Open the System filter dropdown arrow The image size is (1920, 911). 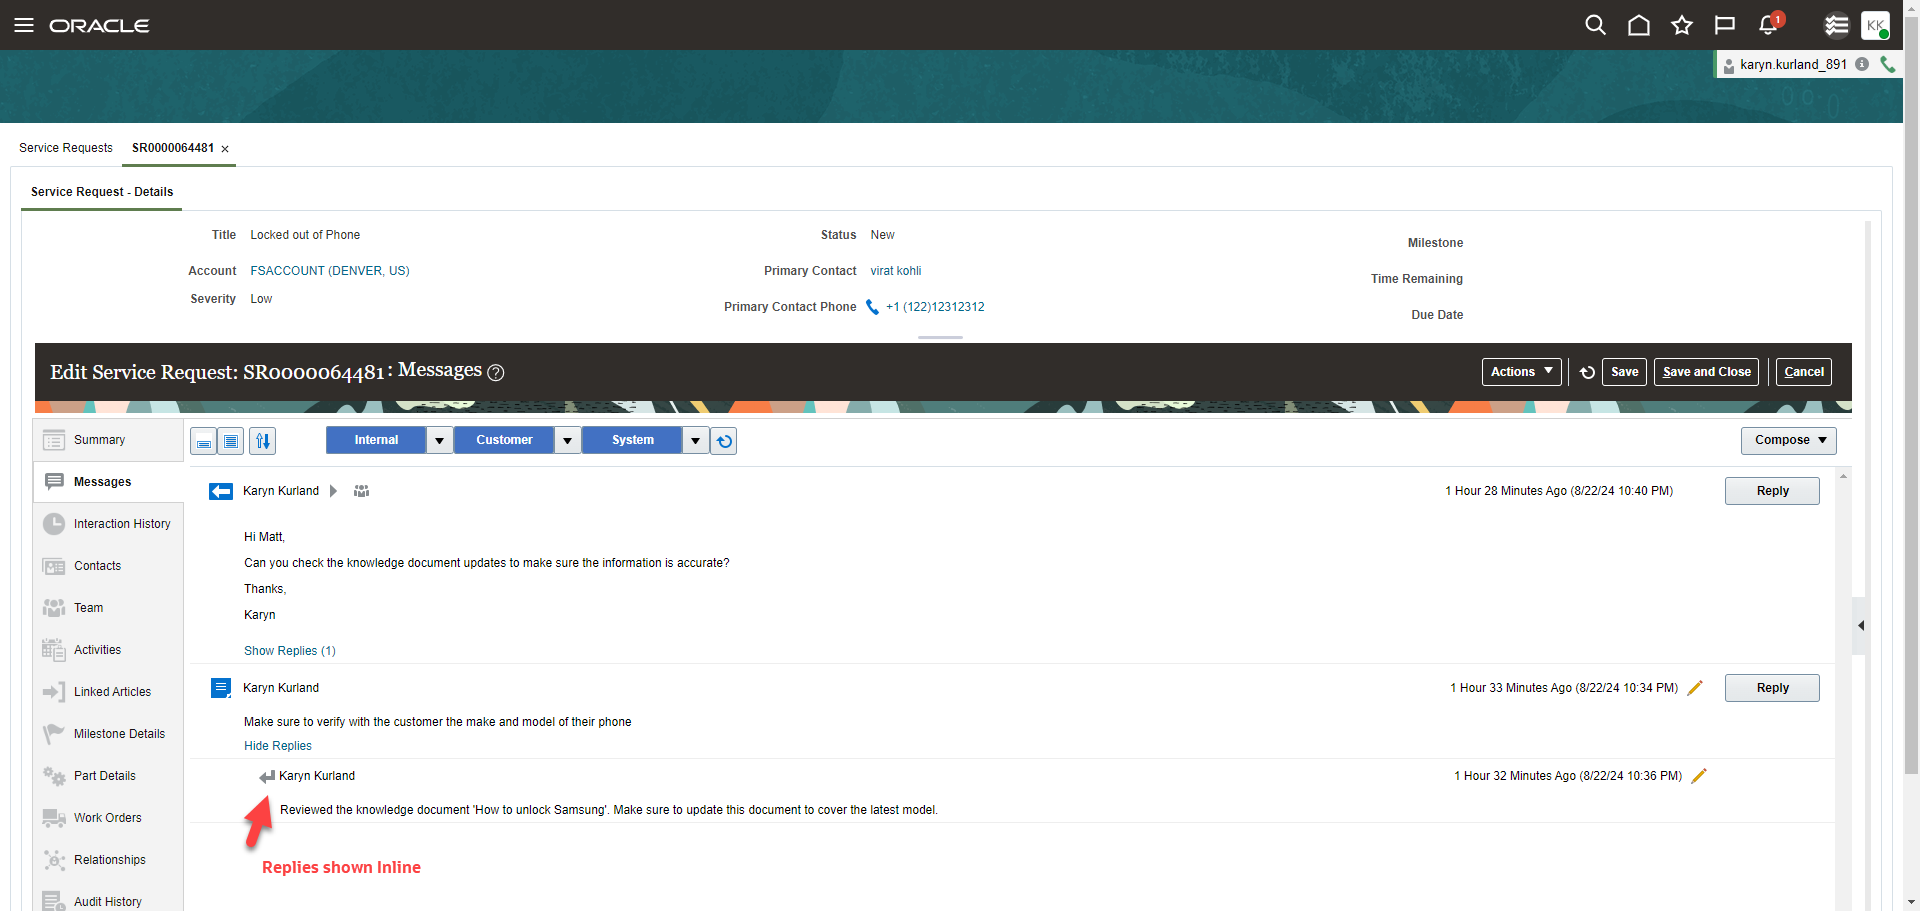695,440
